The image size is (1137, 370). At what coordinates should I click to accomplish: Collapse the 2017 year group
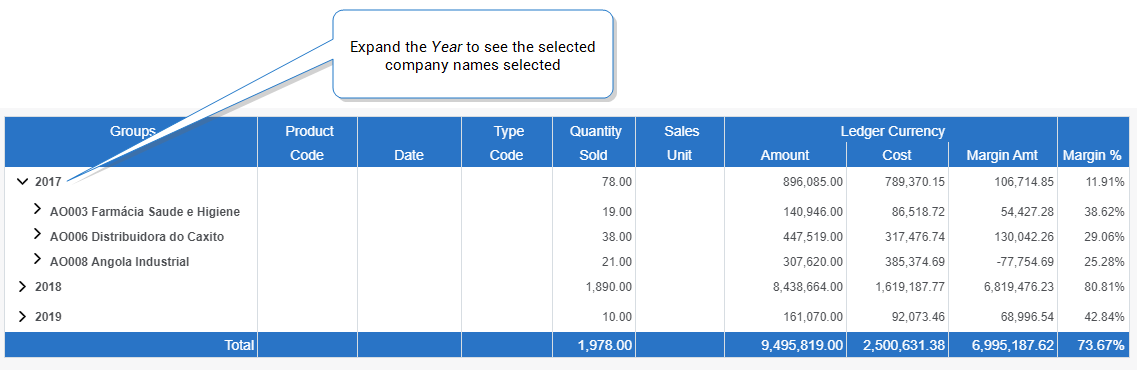[23, 182]
